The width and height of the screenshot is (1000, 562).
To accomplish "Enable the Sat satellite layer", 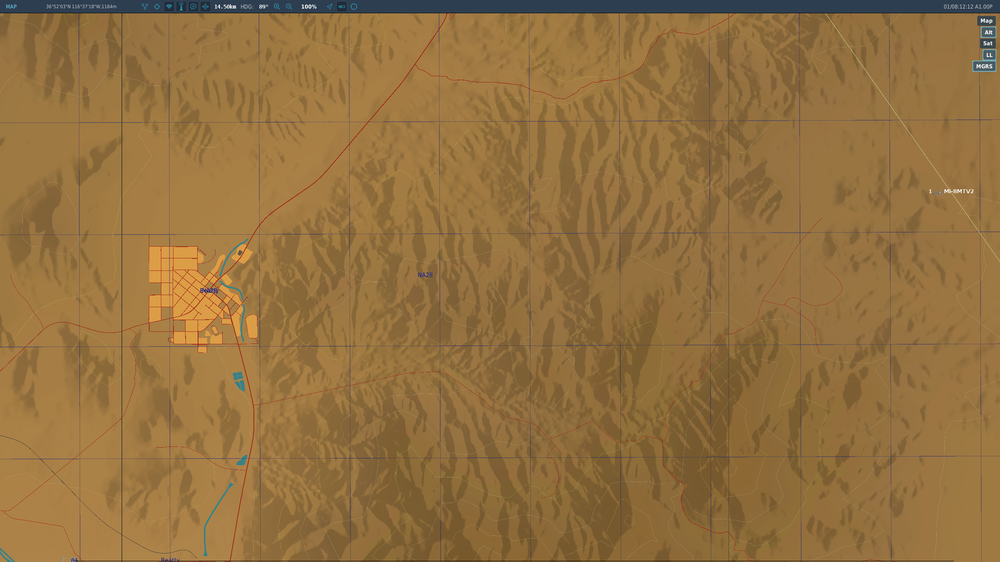I will (x=988, y=43).
